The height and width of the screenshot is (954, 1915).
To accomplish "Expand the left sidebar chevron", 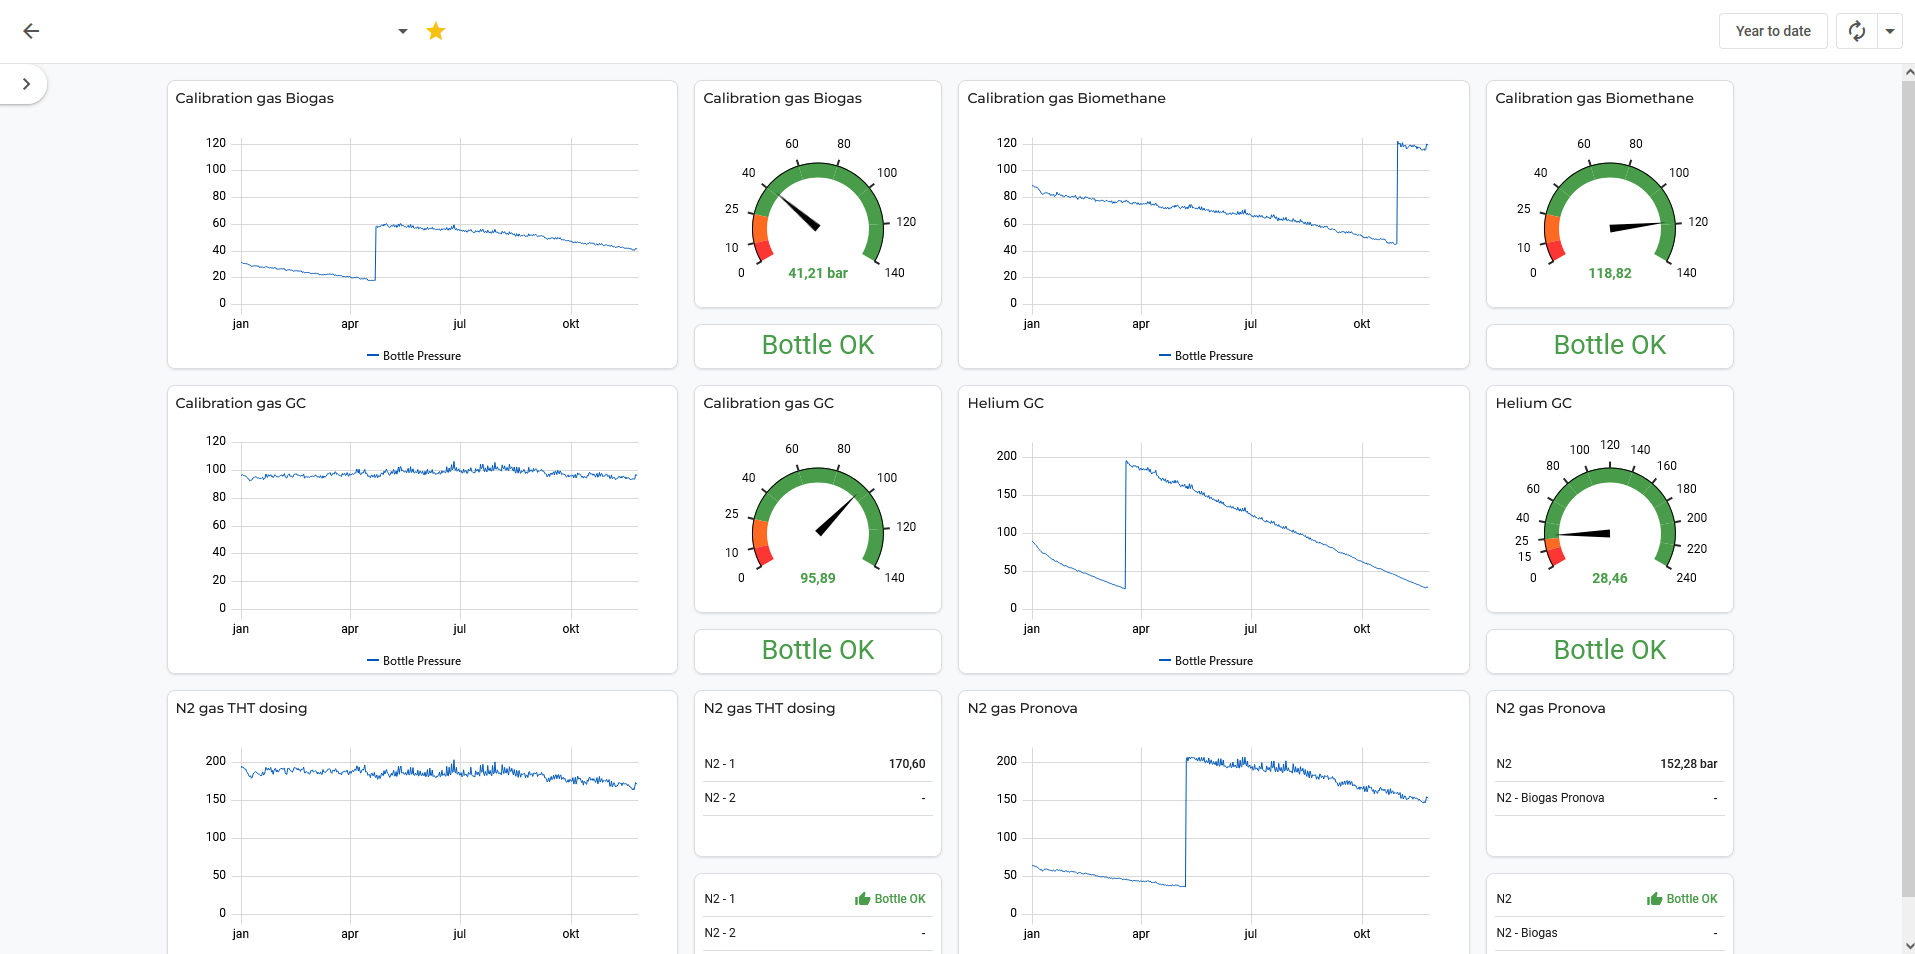I will tap(27, 84).
